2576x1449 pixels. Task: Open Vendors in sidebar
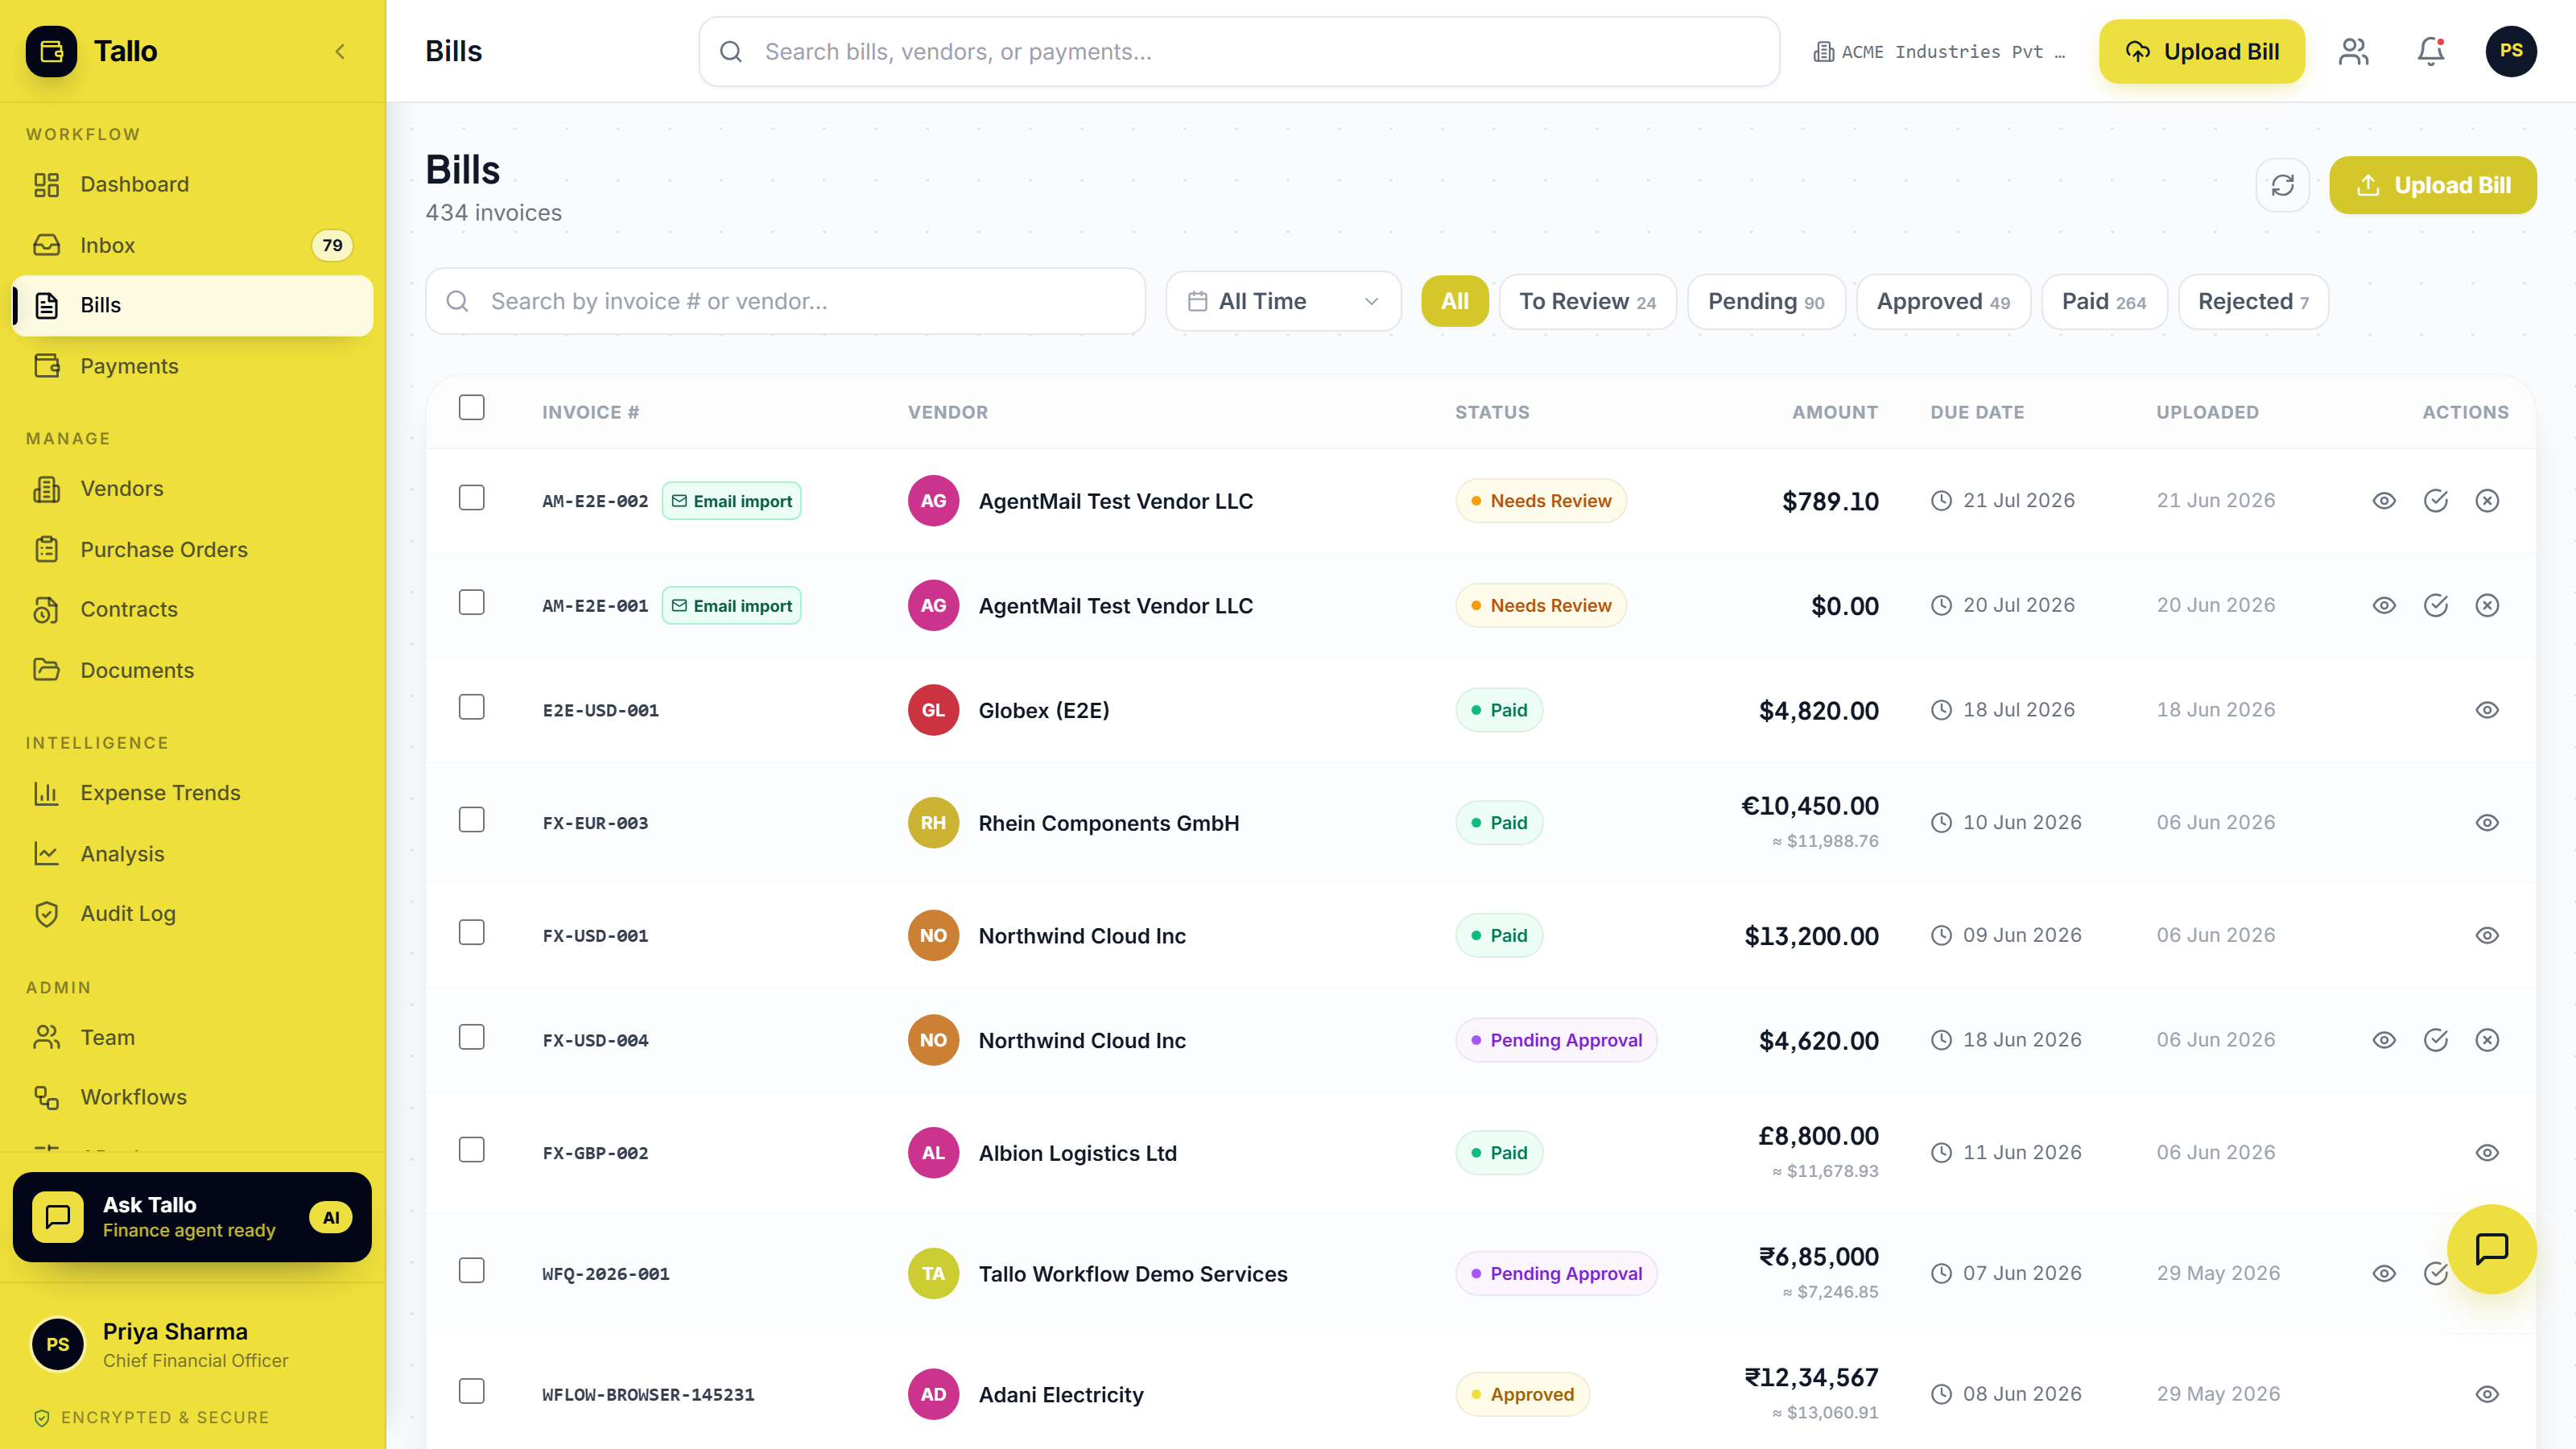[x=192, y=488]
